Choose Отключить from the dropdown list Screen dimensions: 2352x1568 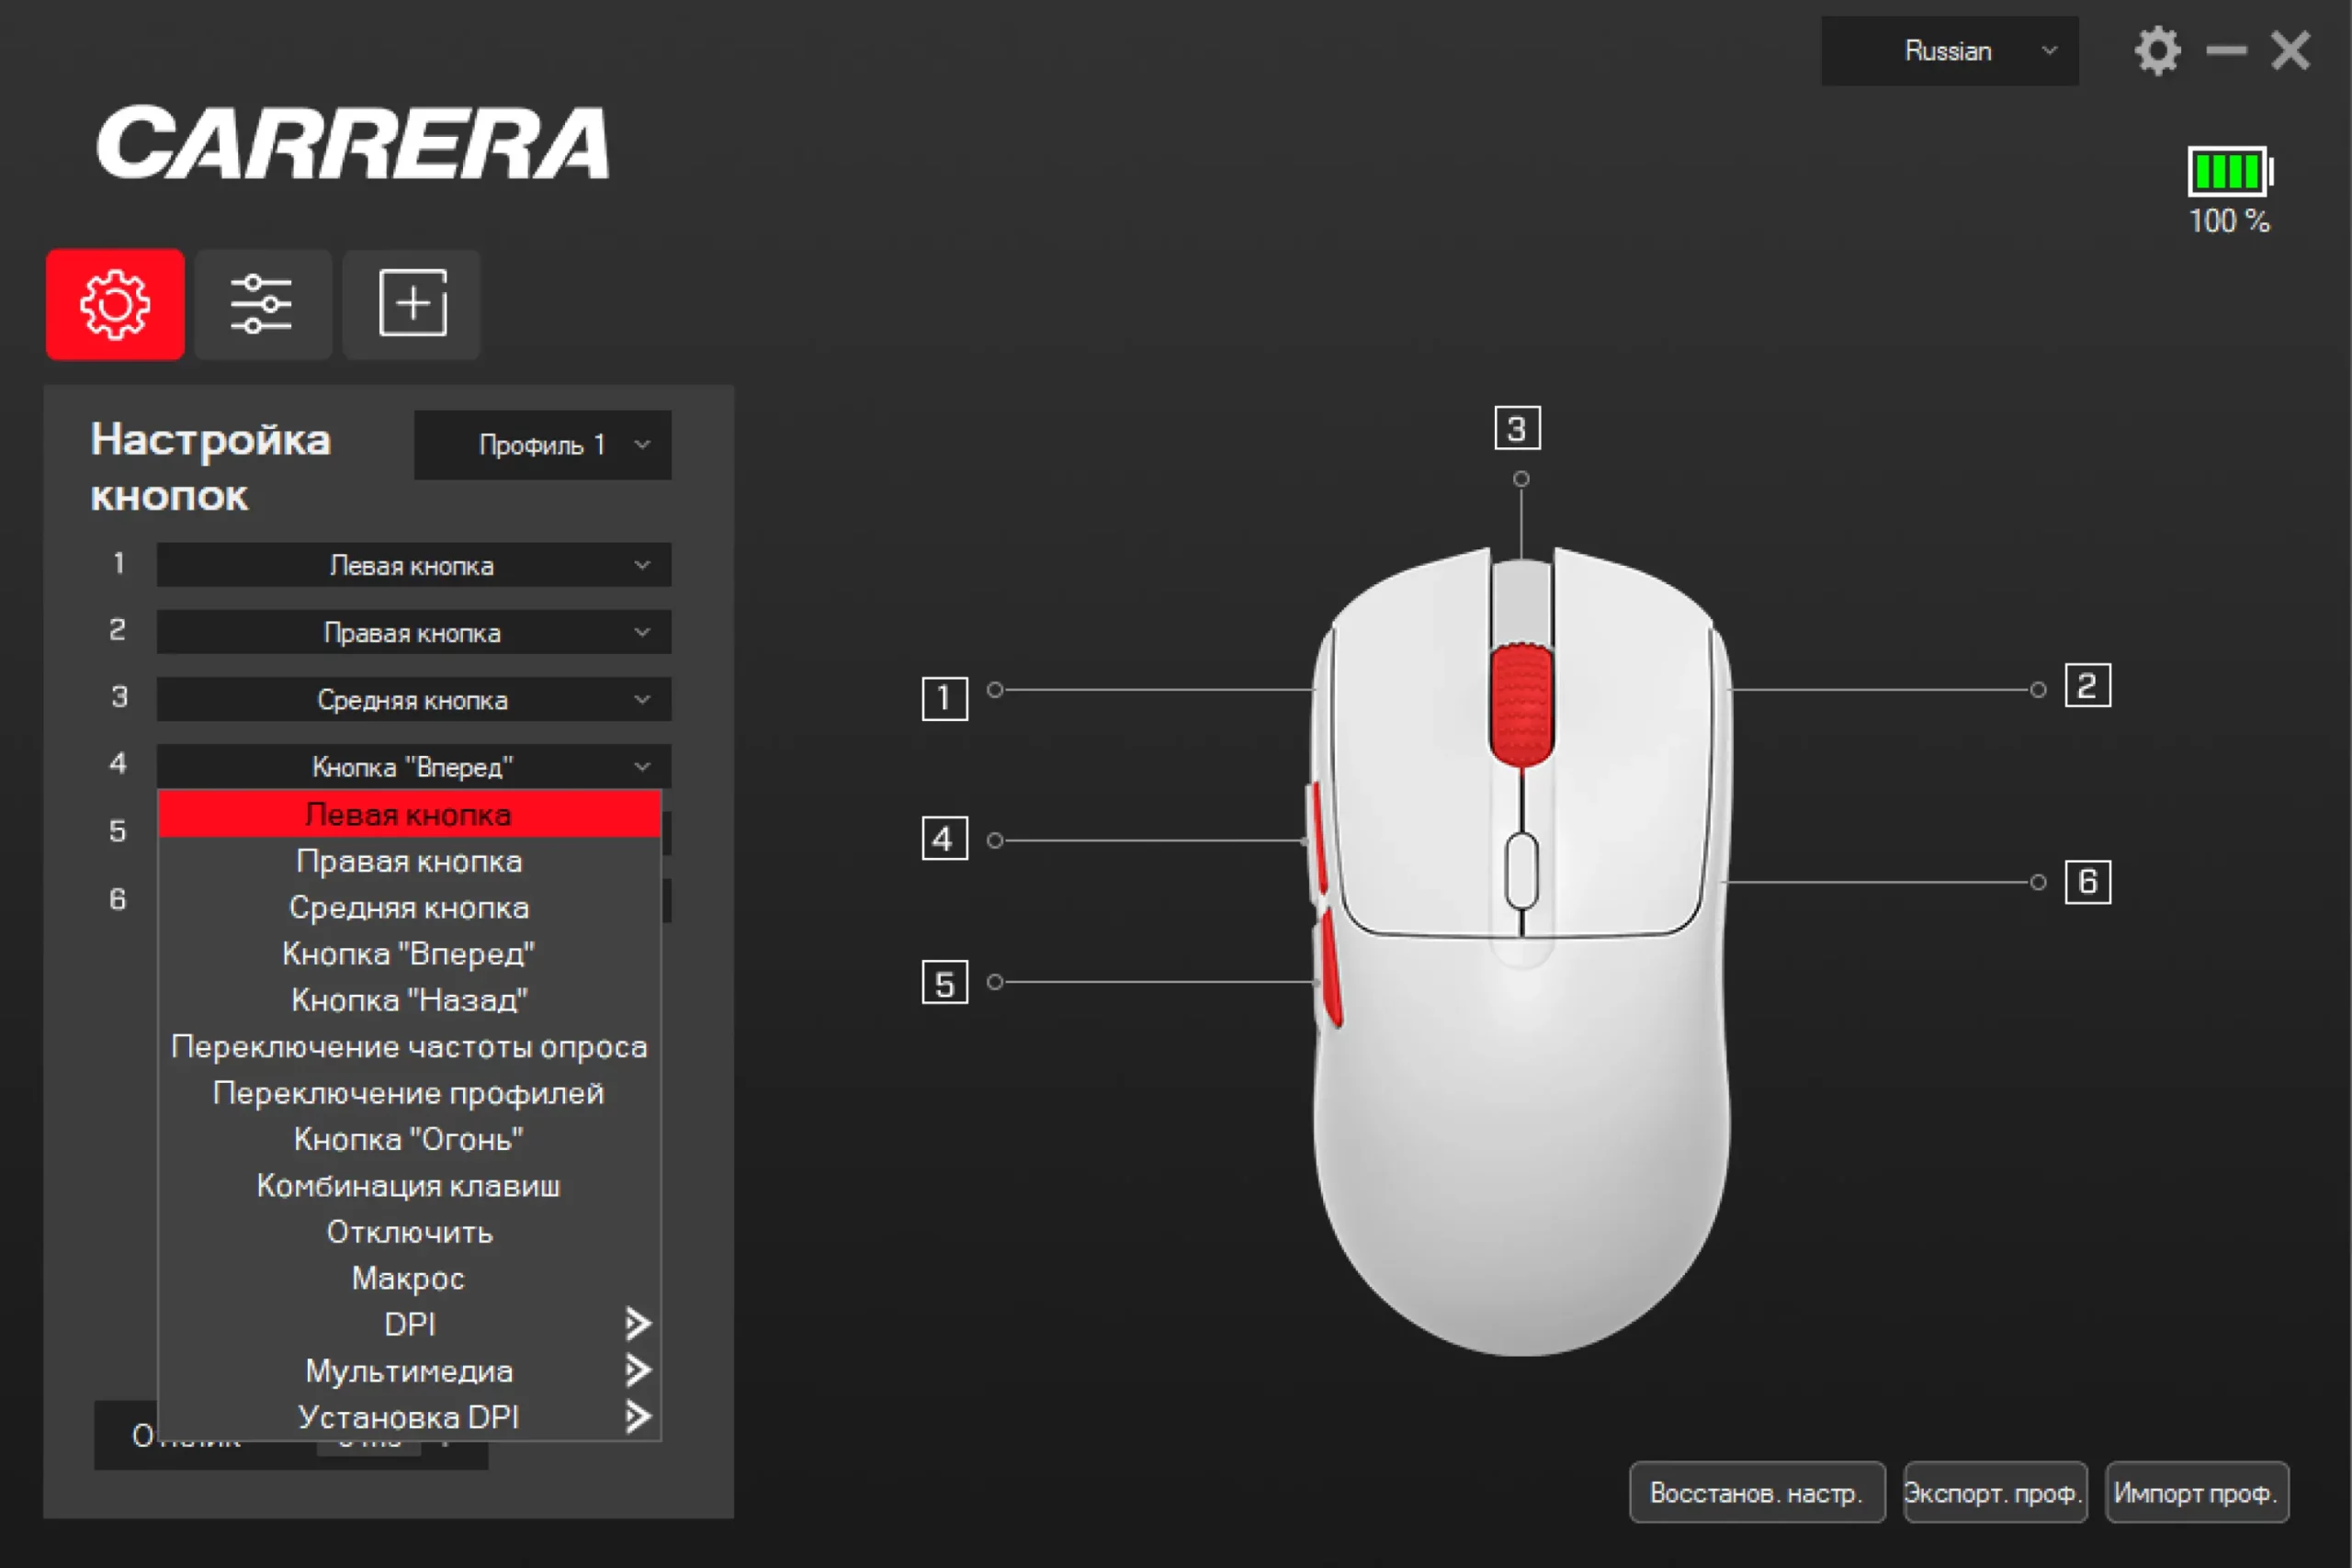[409, 1232]
